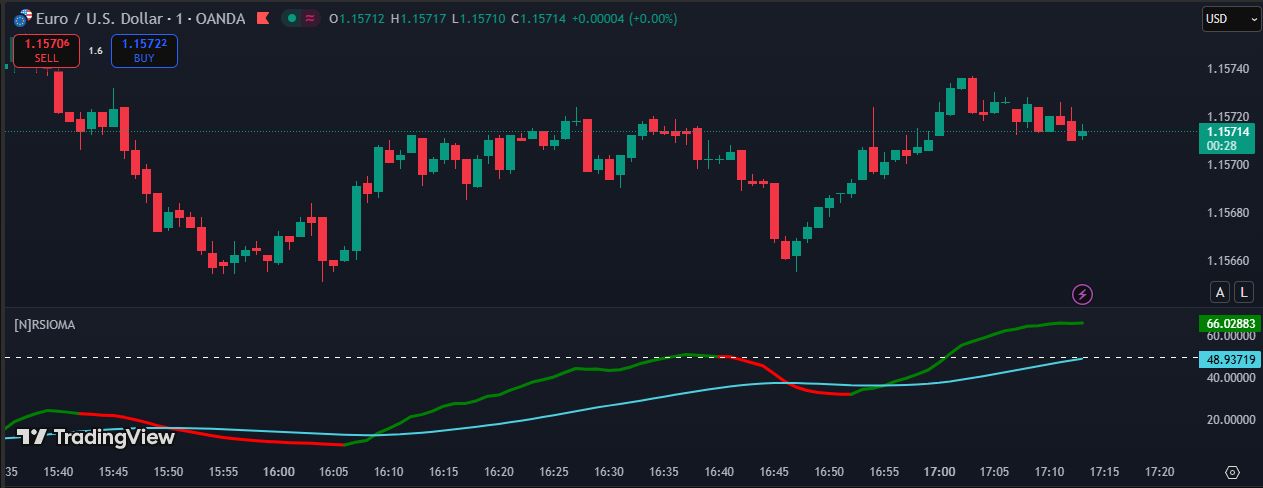
Task: Click the green 66.02883 indicator value label
Action: (x=1229, y=323)
